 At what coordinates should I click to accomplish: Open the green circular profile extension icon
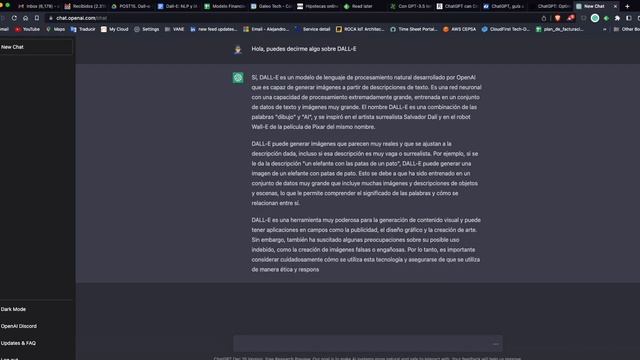[595, 18]
